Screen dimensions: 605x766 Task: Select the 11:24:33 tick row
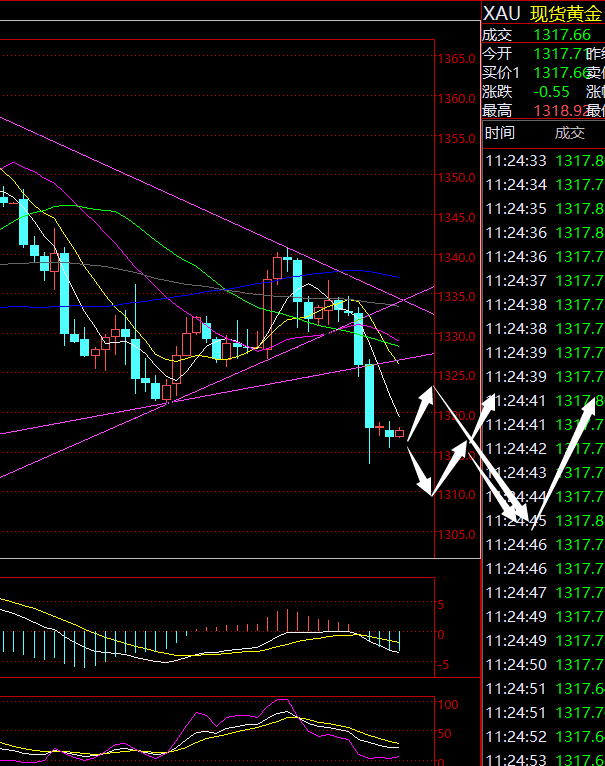coord(543,160)
